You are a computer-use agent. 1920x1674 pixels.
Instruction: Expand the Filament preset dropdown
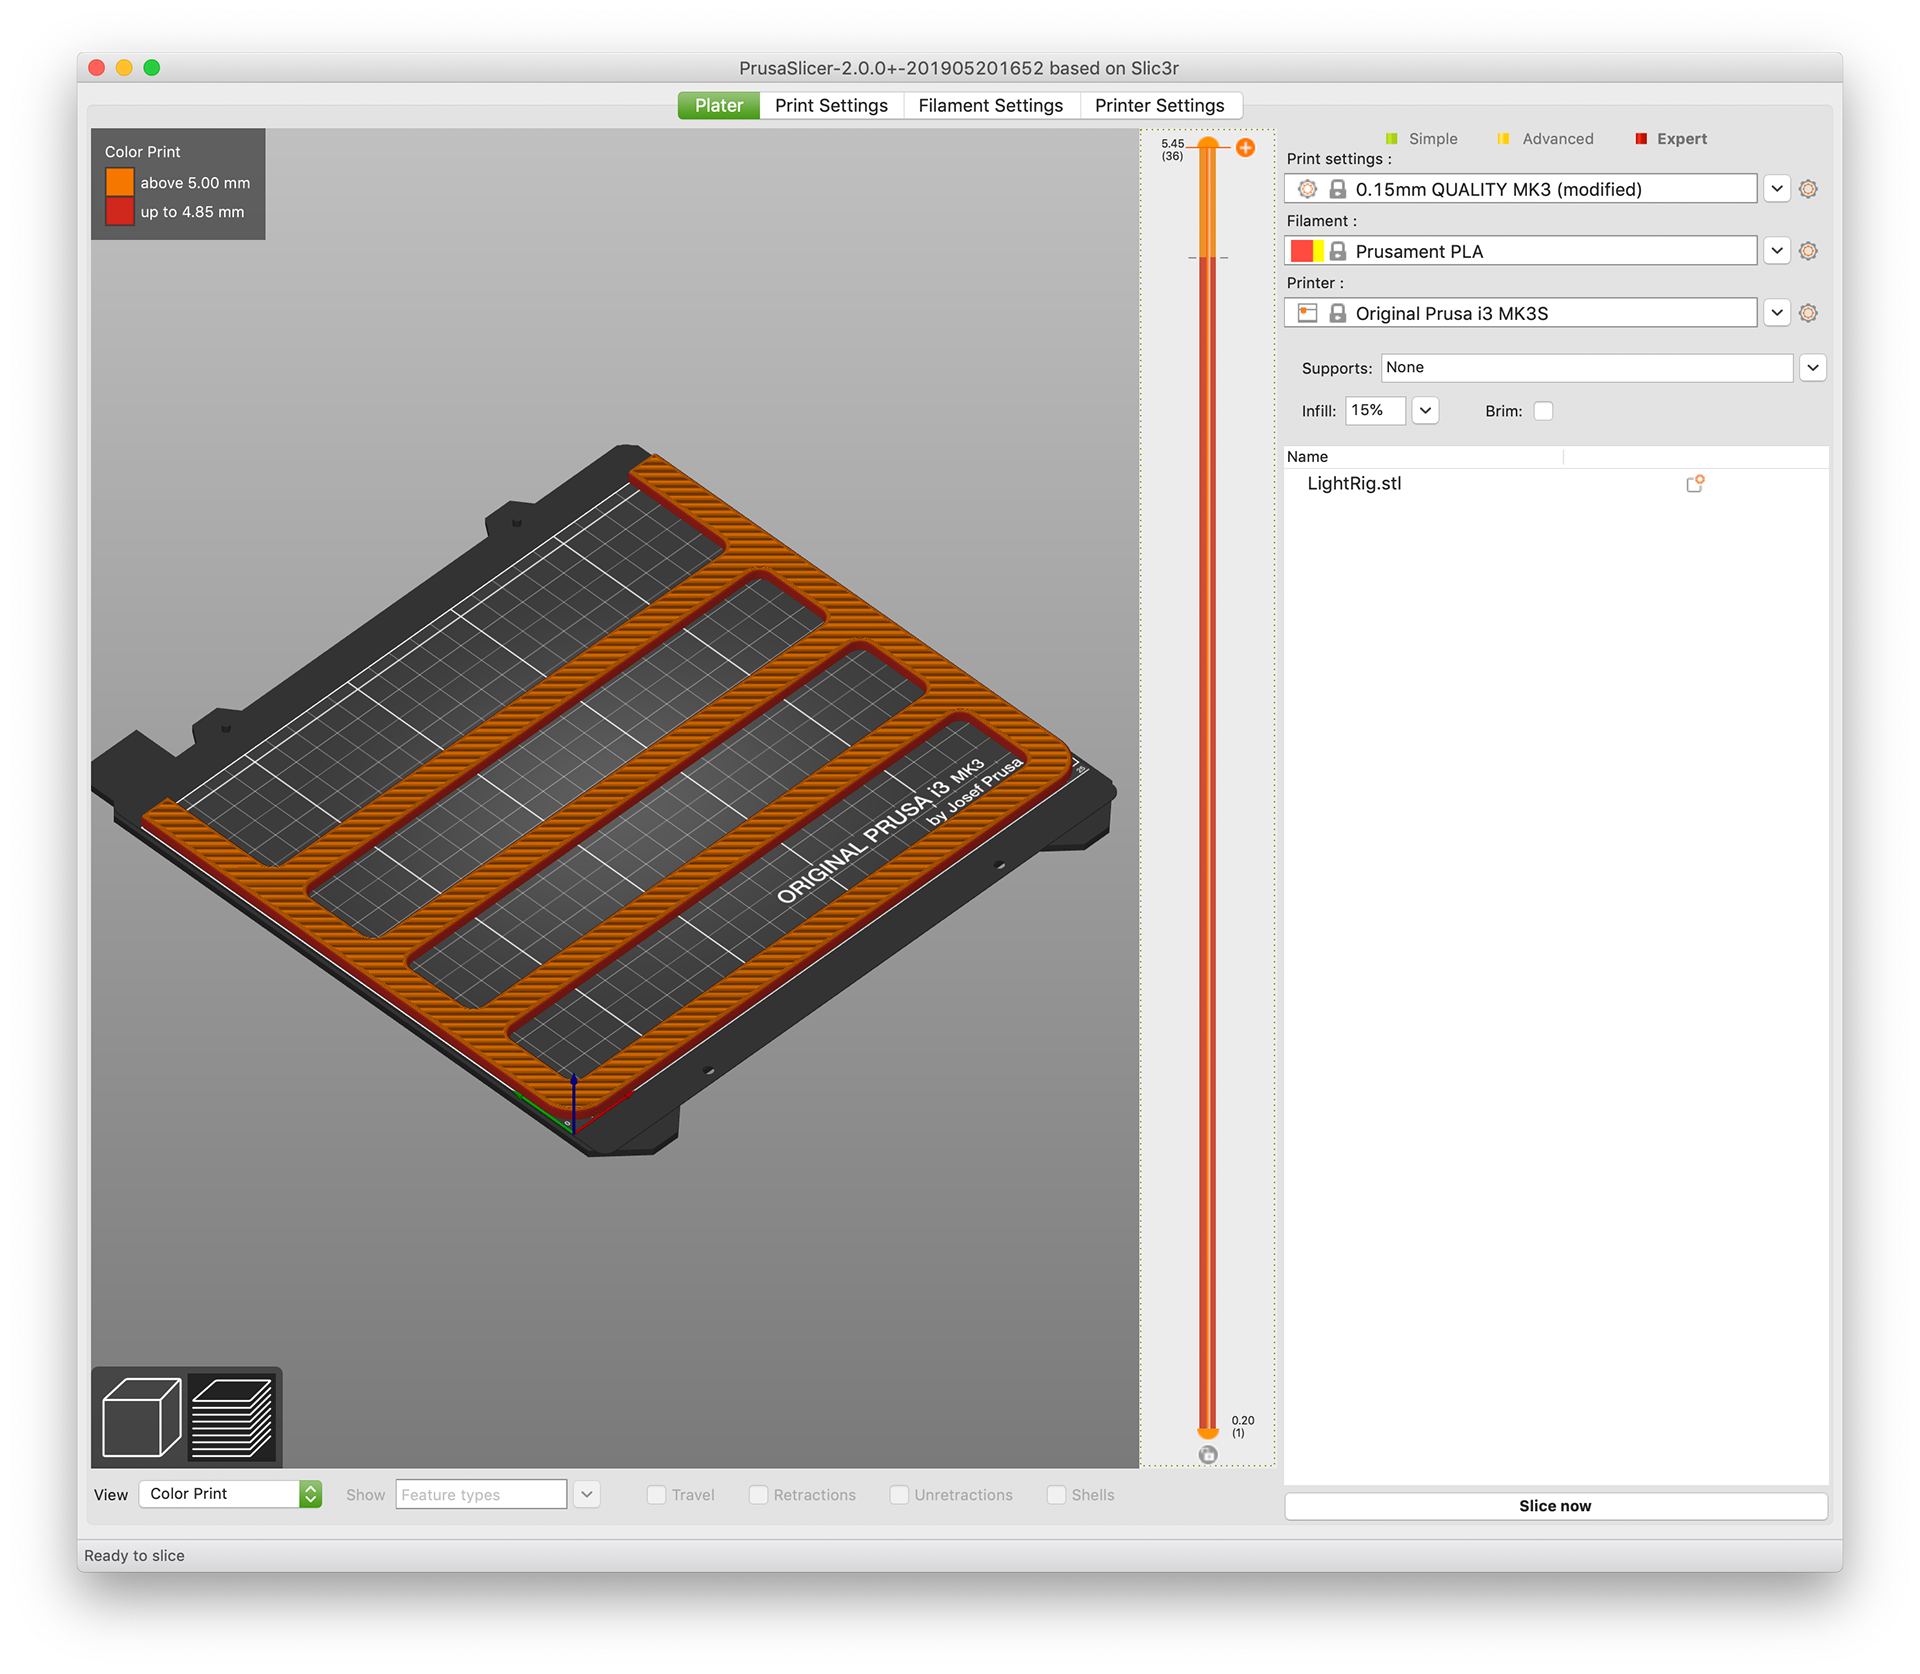pyautogui.click(x=1776, y=251)
